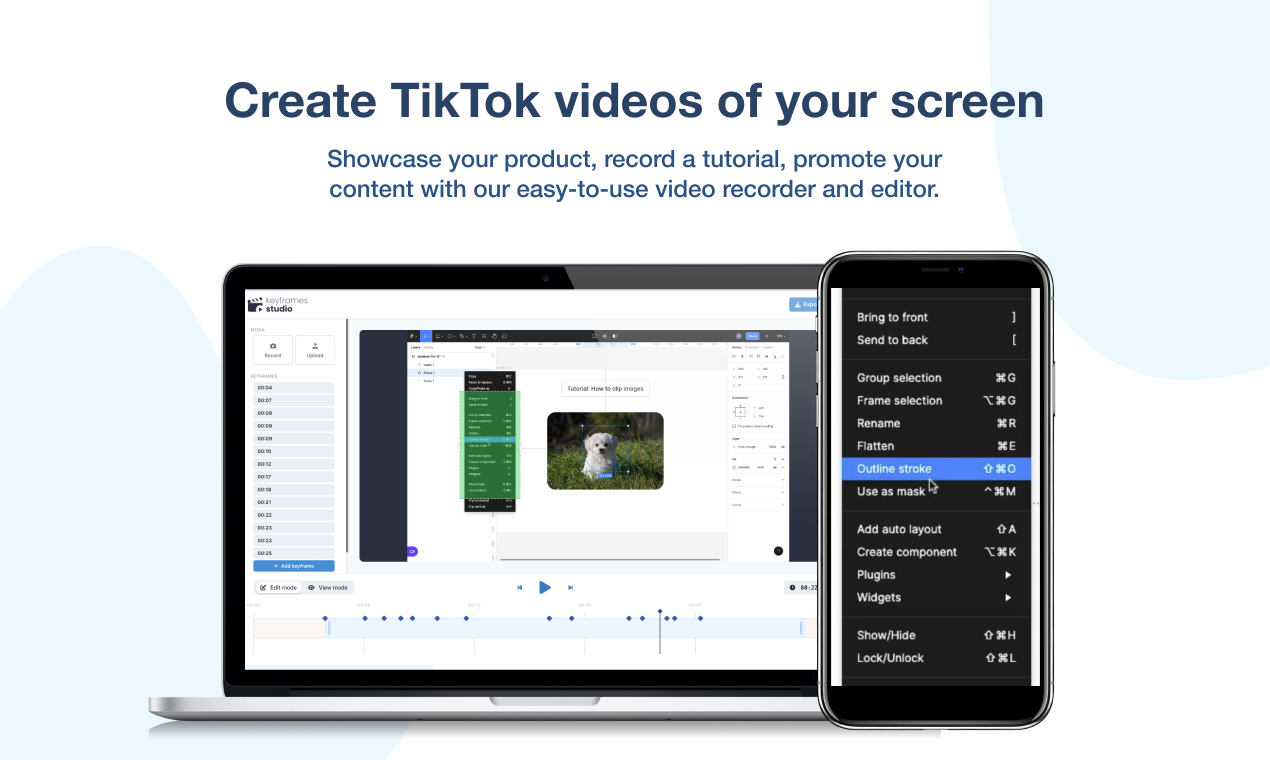Open the Pass through blend mode dropdown

click(x=748, y=447)
